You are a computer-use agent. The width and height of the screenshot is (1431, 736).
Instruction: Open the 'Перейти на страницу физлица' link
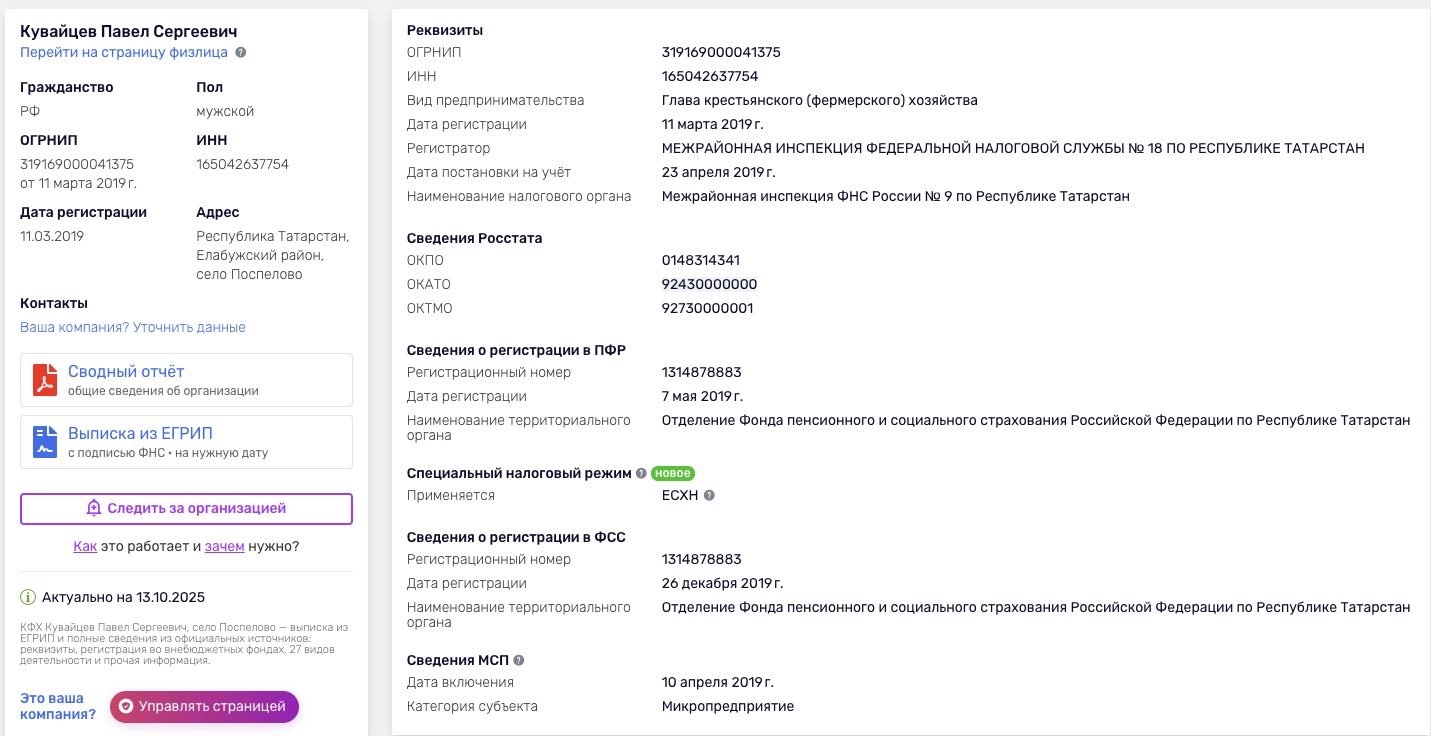(124, 52)
